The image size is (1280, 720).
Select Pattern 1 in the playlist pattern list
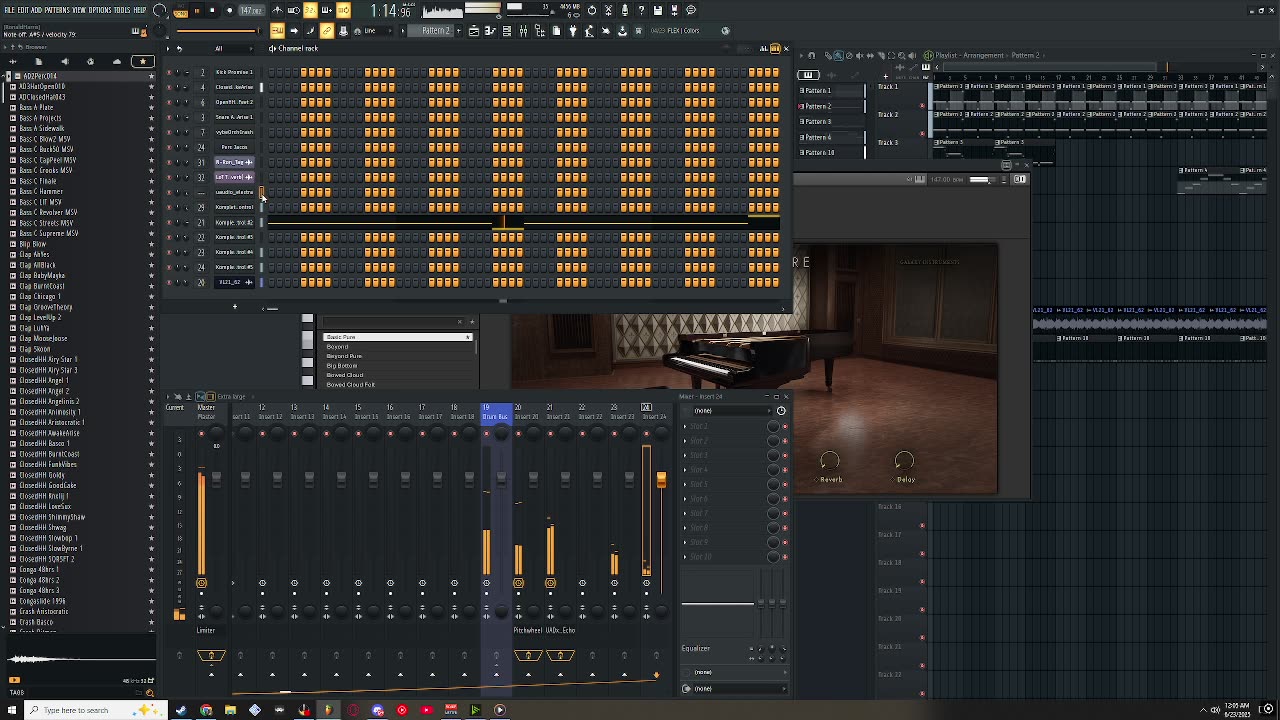point(831,90)
